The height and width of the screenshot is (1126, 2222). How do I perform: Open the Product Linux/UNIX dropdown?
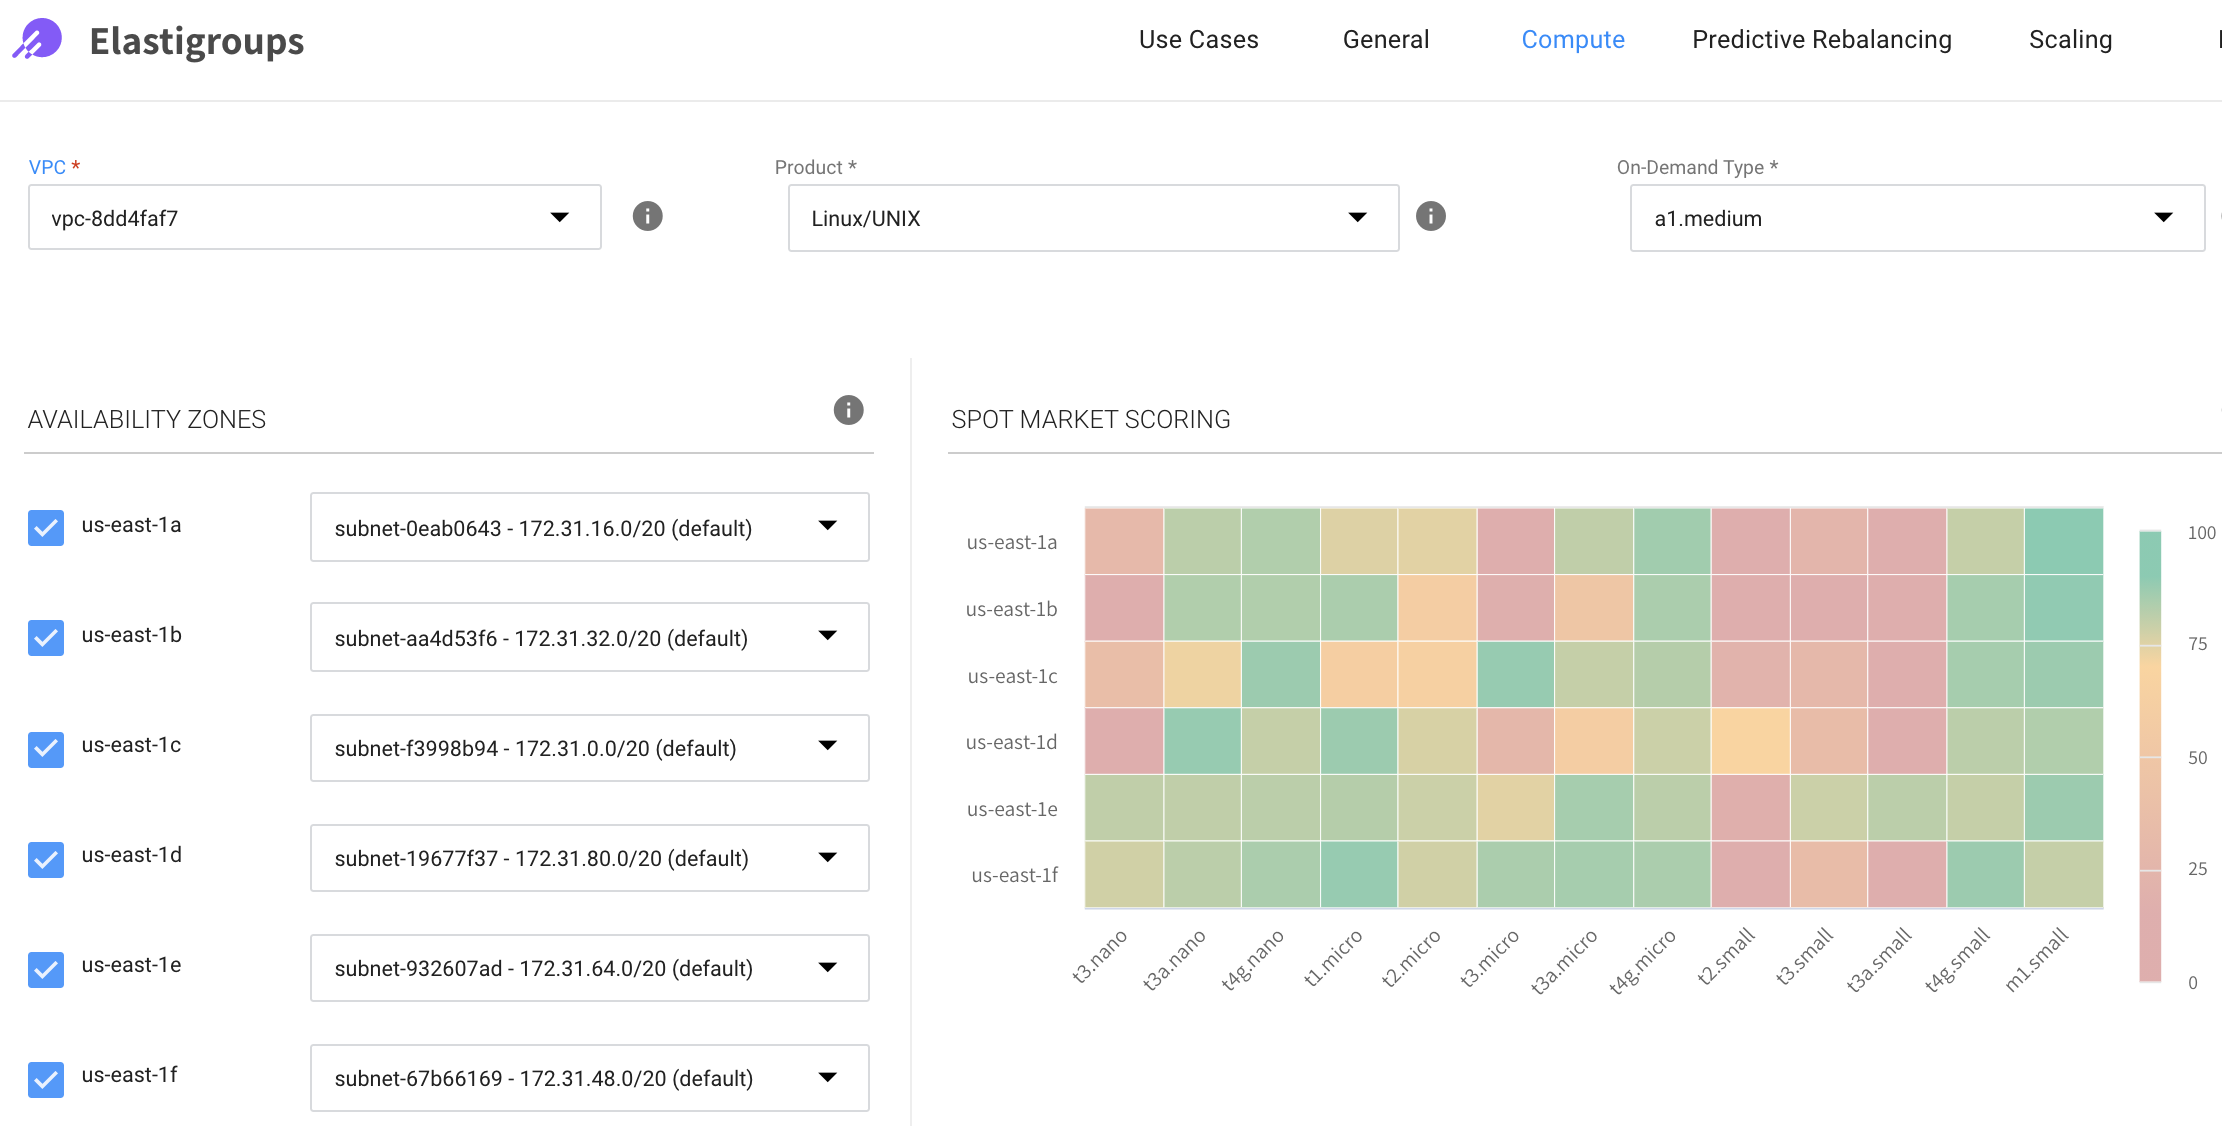(1092, 218)
